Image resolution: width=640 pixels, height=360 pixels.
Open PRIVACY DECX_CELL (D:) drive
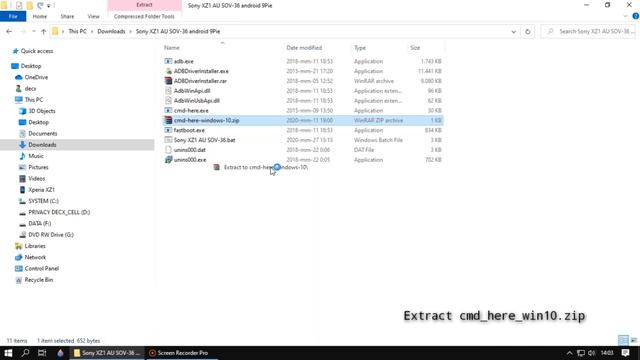click(59, 212)
